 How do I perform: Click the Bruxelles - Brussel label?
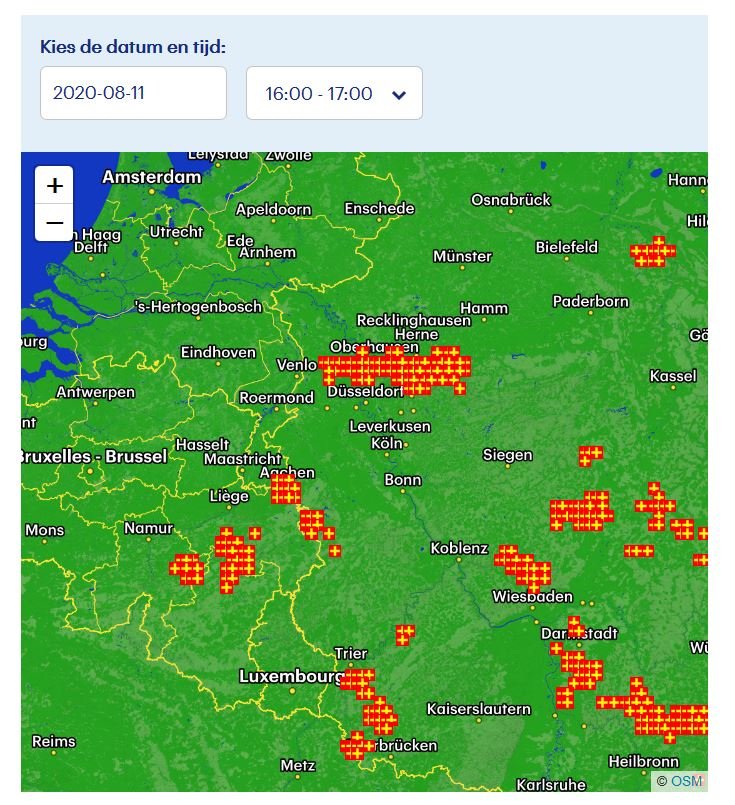click(x=94, y=456)
